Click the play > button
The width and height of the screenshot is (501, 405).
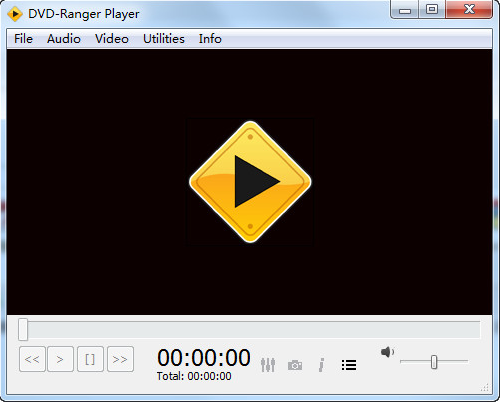click(x=60, y=359)
